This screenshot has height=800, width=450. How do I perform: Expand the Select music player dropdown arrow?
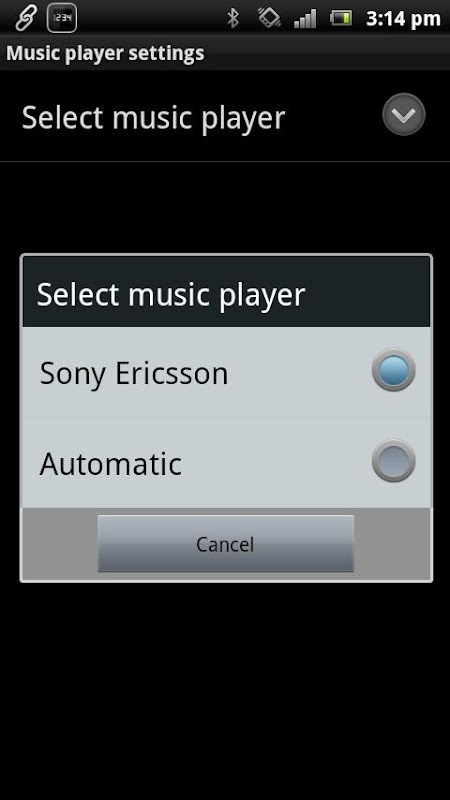pyautogui.click(x=404, y=114)
